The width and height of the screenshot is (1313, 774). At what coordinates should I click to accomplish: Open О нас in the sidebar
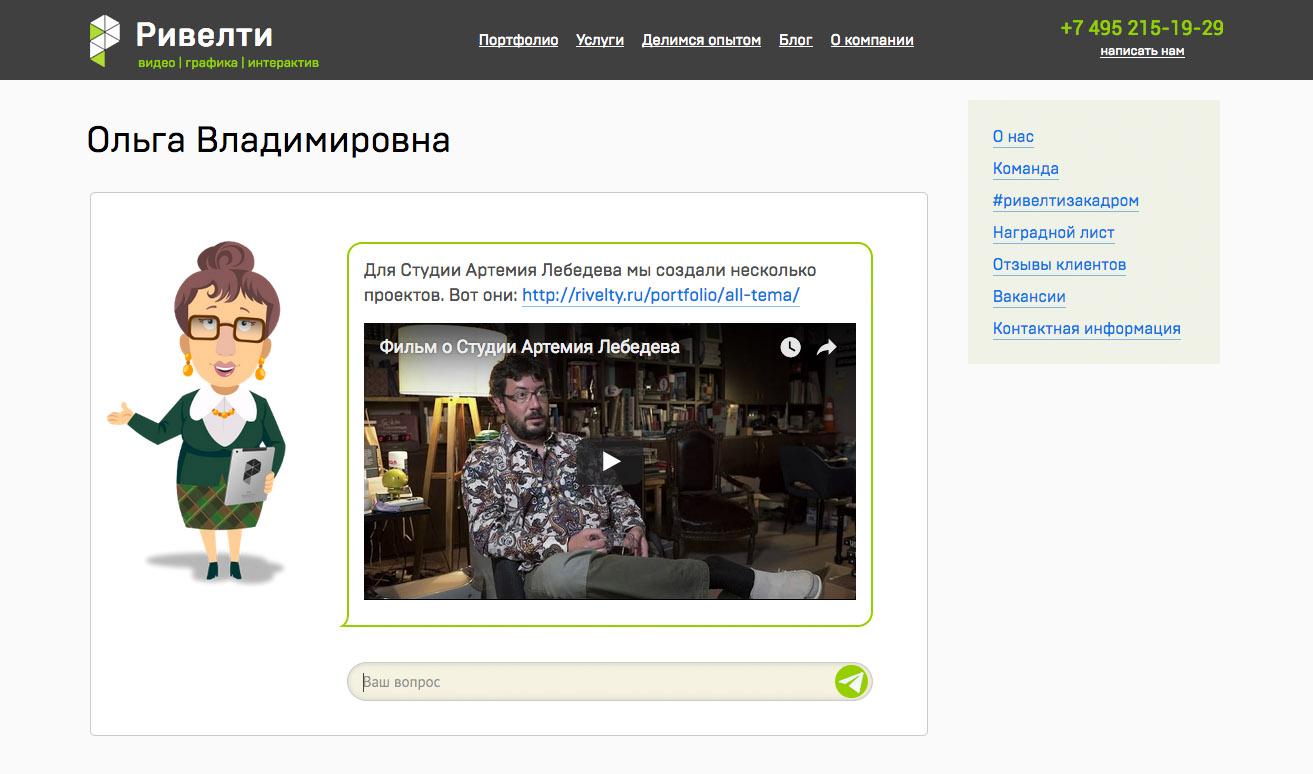click(1013, 137)
